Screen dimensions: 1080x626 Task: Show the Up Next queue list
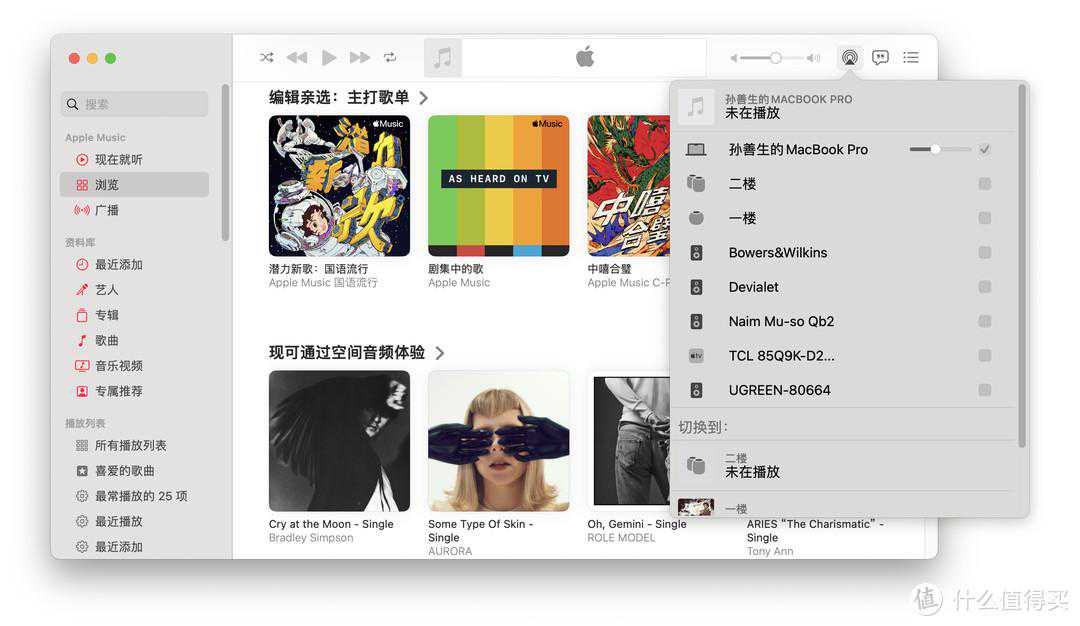[x=911, y=58]
